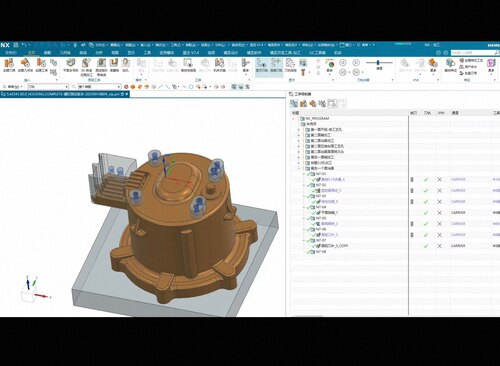500x366 pixels.
Task: Click CARRIER cell in the N7-04 operation row
Action: pyautogui.click(x=458, y=213)
